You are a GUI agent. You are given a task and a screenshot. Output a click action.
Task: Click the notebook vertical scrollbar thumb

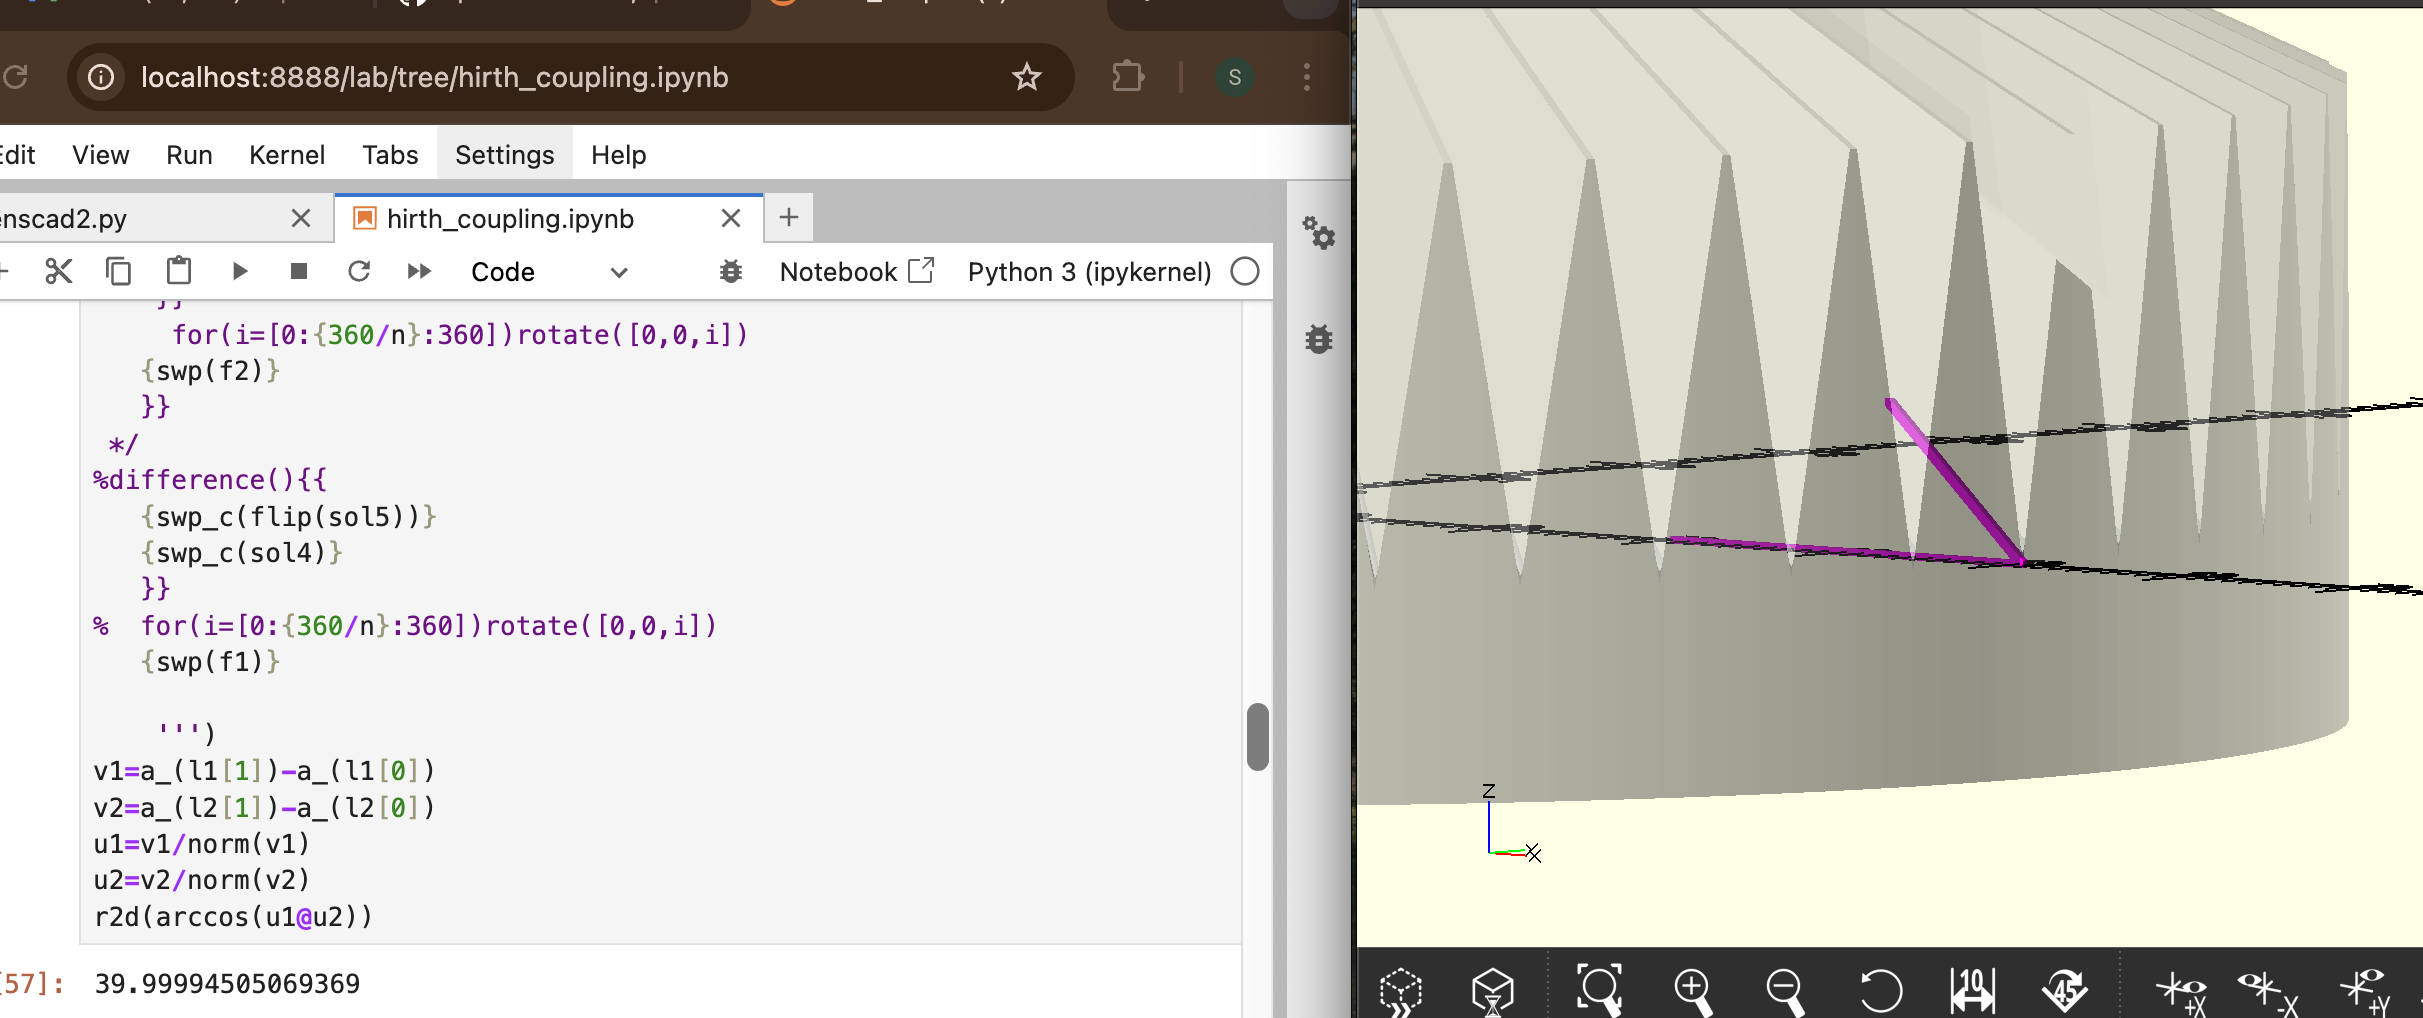pos(1258,737)
